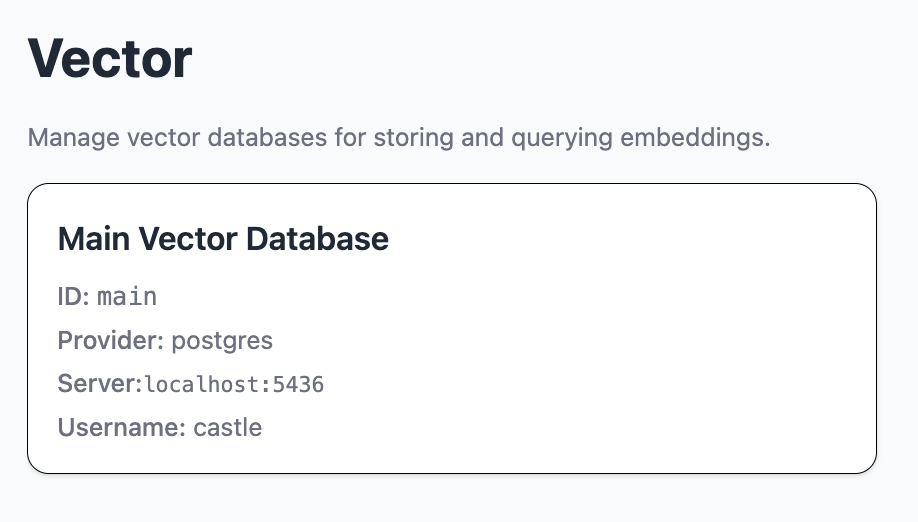Viewport: 918px width, 522px height.
Task: Select the Username label
Action: (121, 428)
